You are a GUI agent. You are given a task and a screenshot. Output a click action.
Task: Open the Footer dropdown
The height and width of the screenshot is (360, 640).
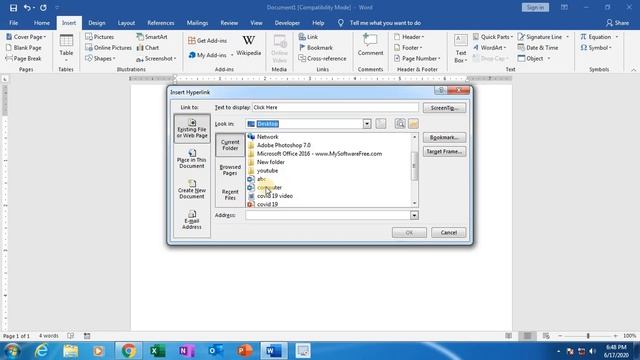pyautogui.click(x=408, y=48)
